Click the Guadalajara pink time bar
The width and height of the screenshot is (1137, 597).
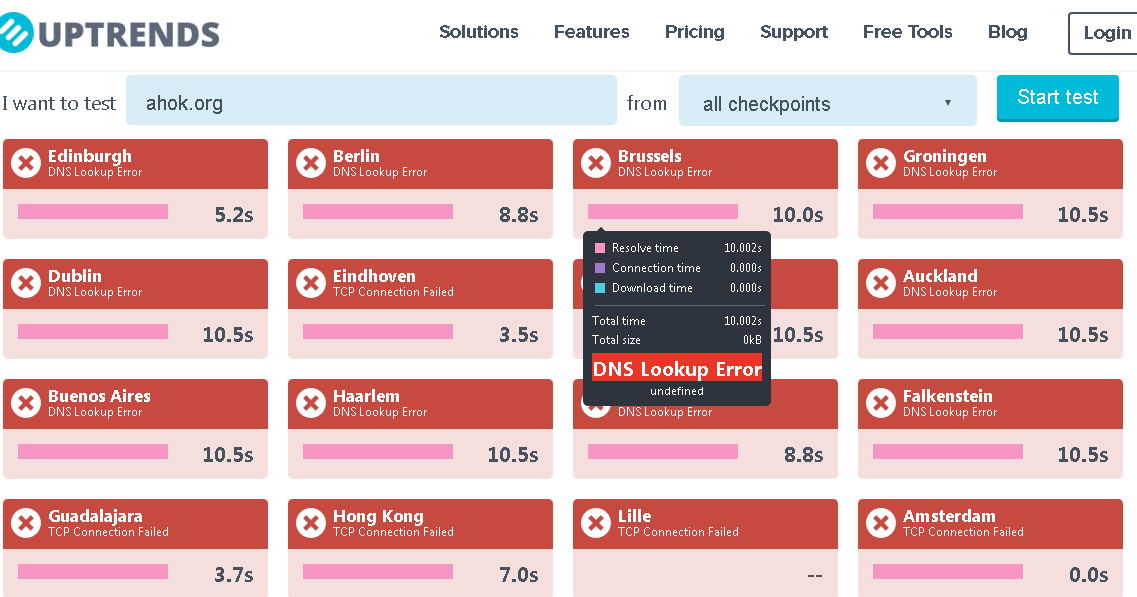pyautogui.click(x=93, y=572)
